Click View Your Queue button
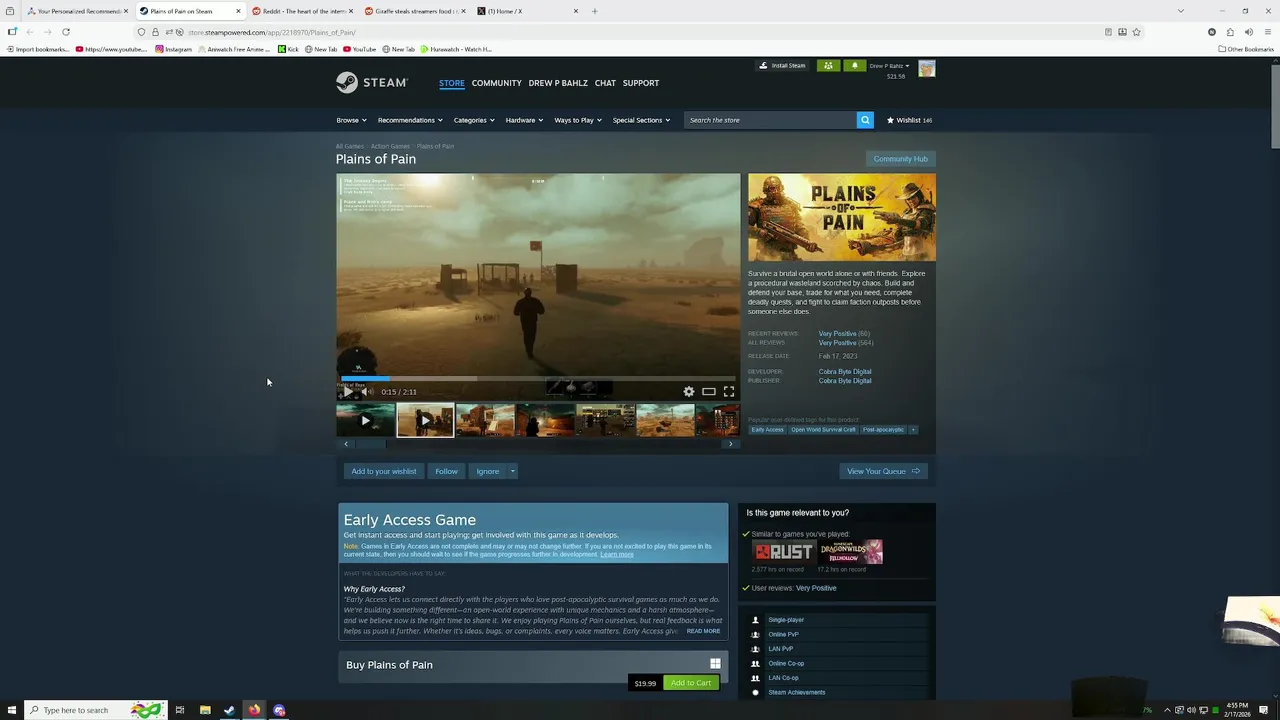 pyautogui.click(x=883, y=471)
